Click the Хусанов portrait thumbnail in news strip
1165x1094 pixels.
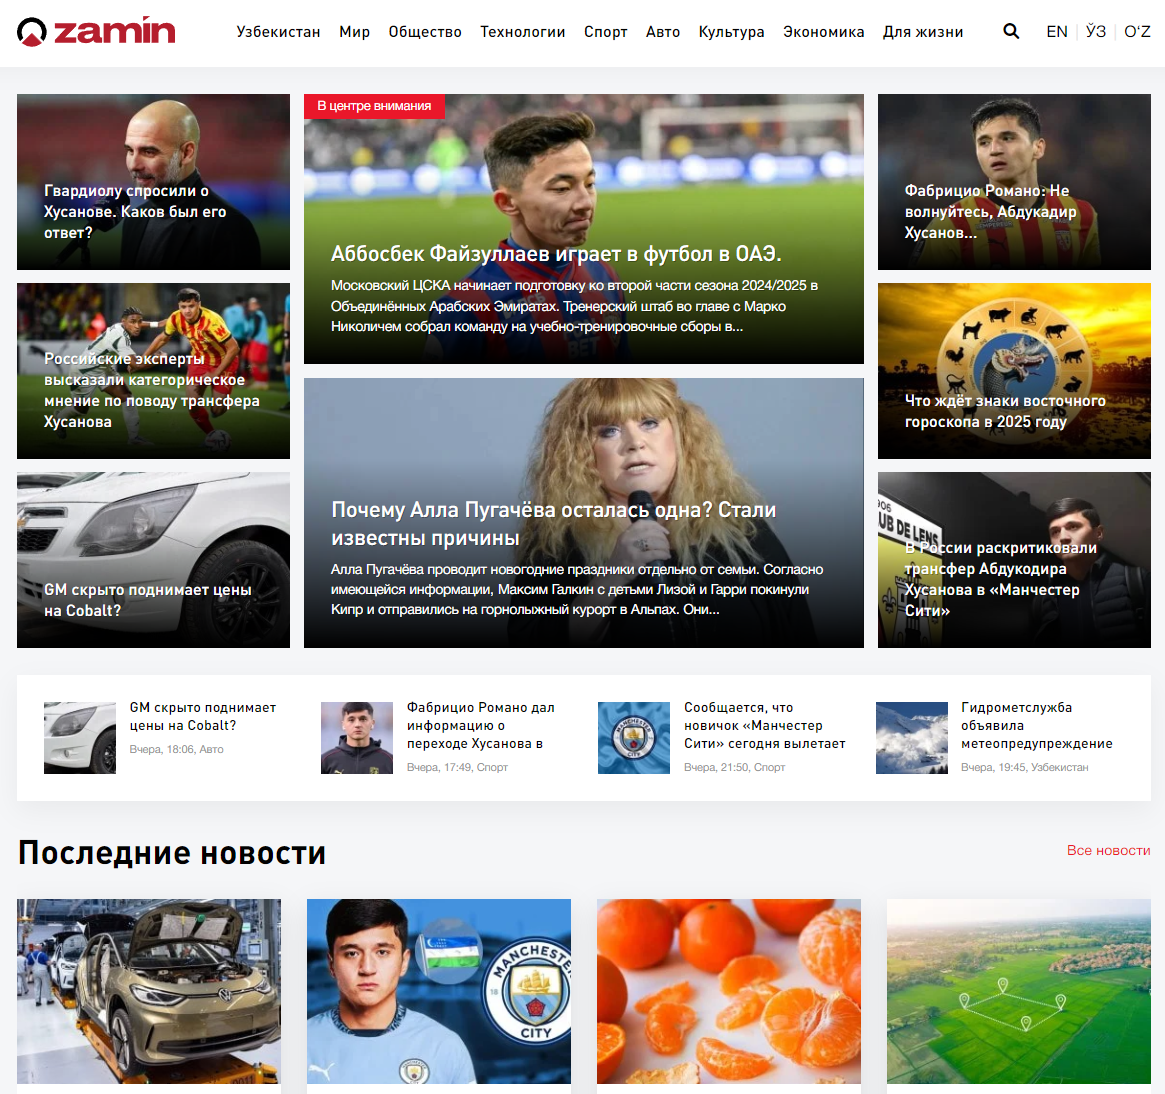click(x=357, y=738)
